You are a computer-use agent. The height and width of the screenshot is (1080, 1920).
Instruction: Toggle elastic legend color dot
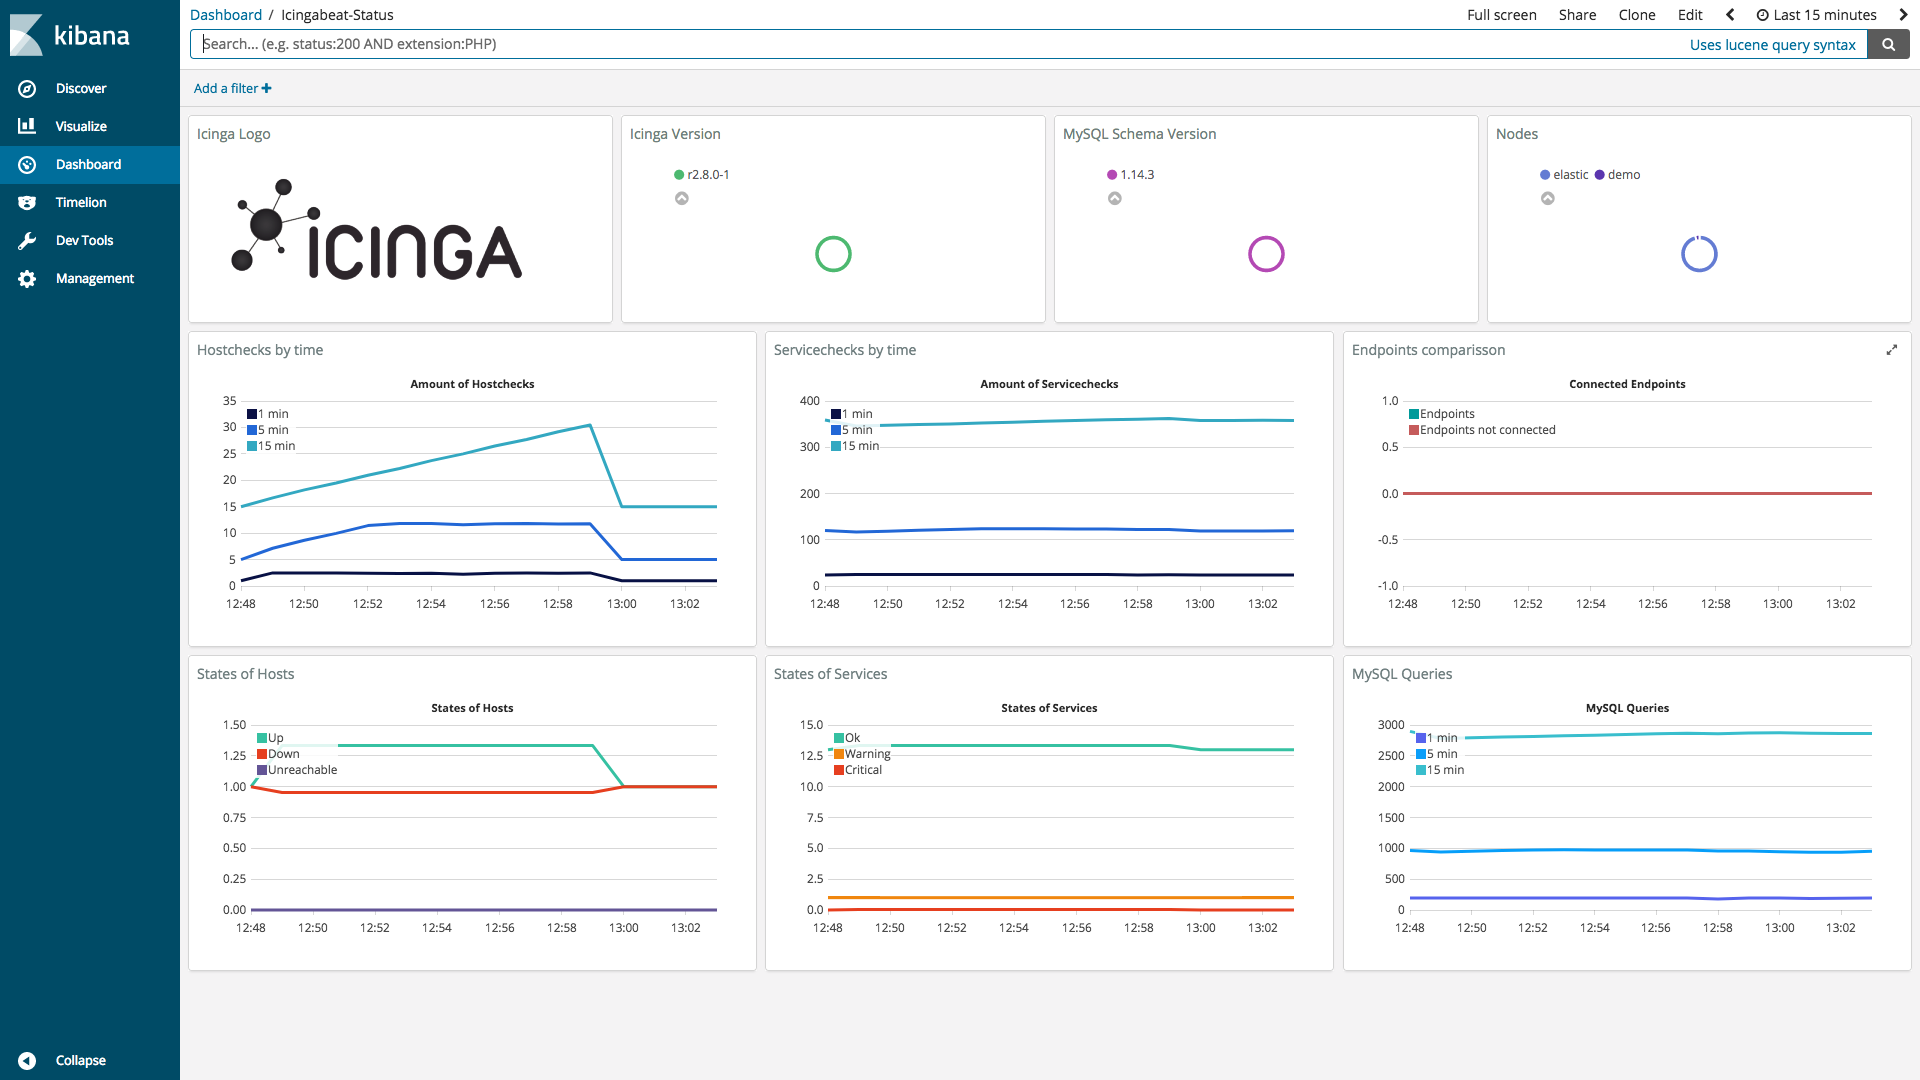click(1545, 175)
